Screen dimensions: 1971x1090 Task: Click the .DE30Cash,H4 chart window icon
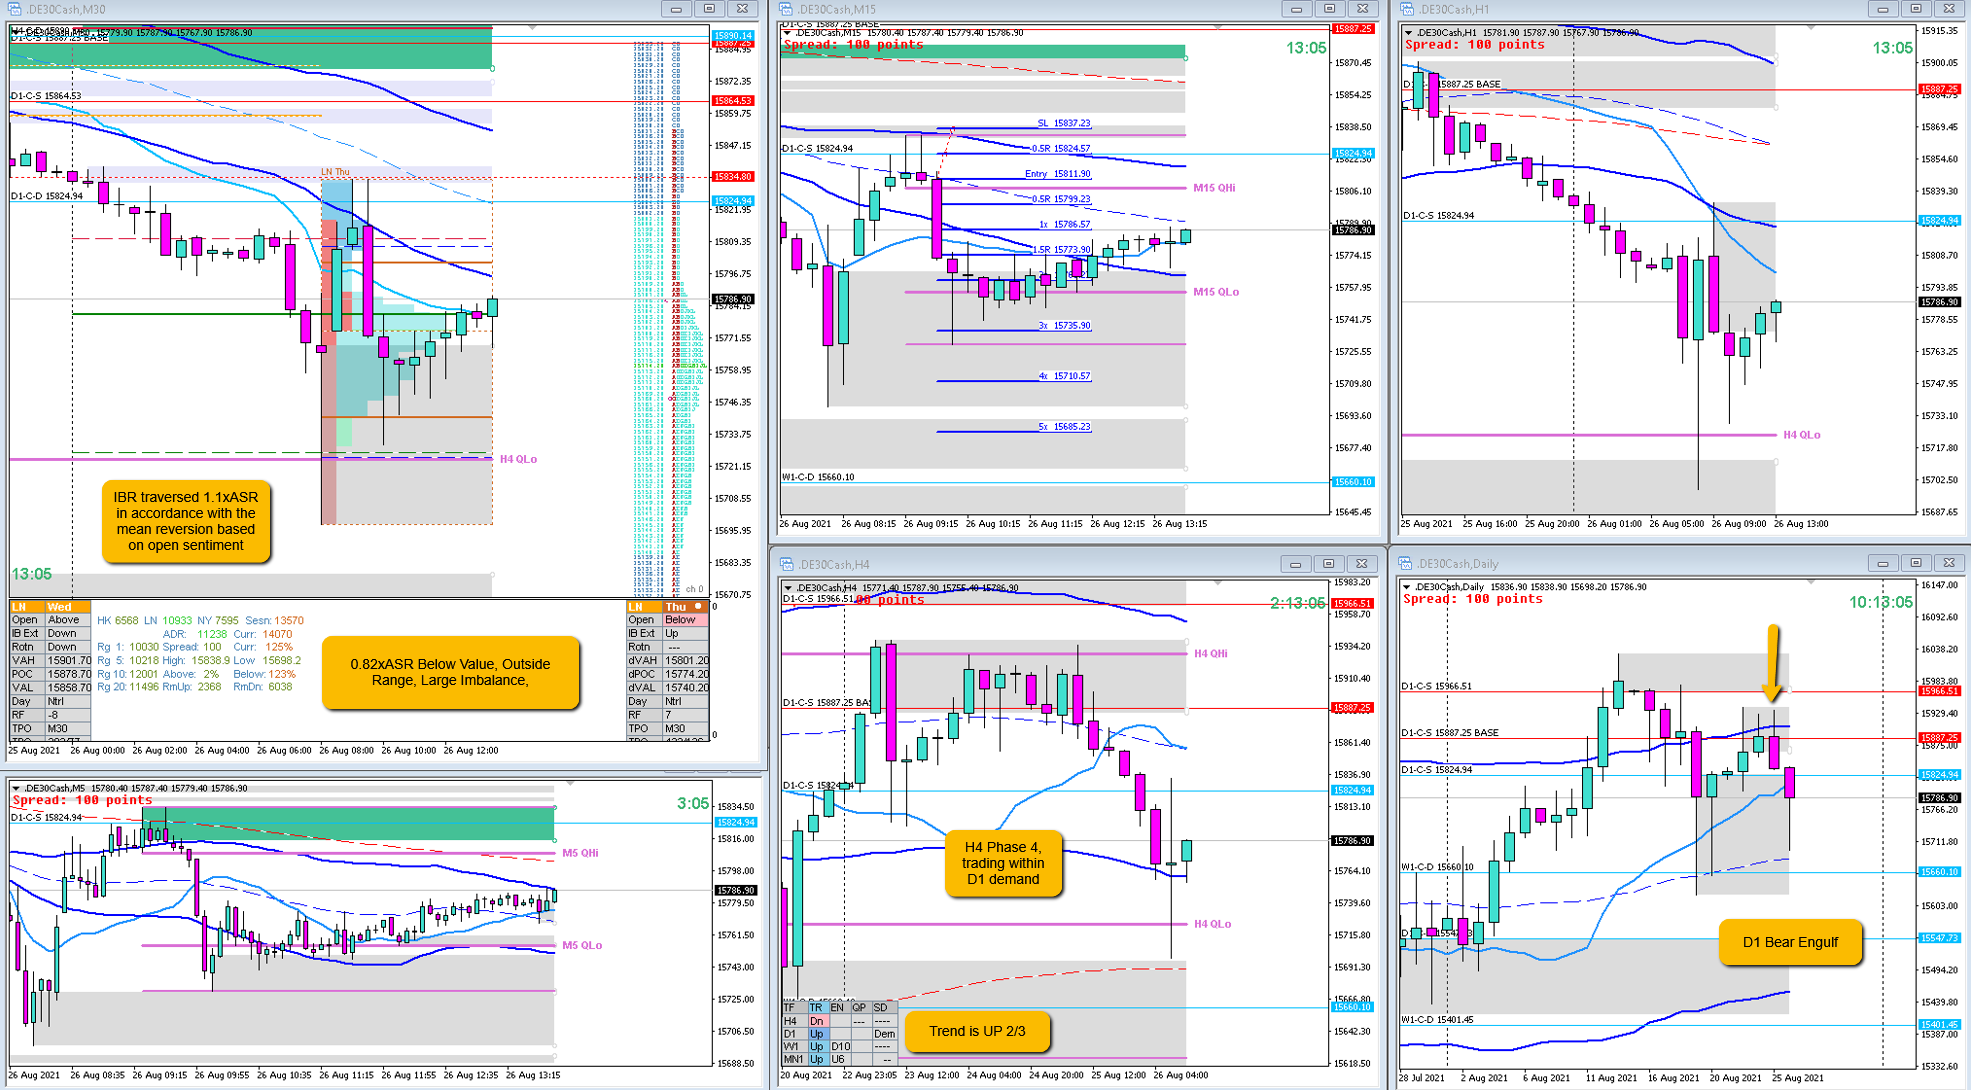click(787, 564)
